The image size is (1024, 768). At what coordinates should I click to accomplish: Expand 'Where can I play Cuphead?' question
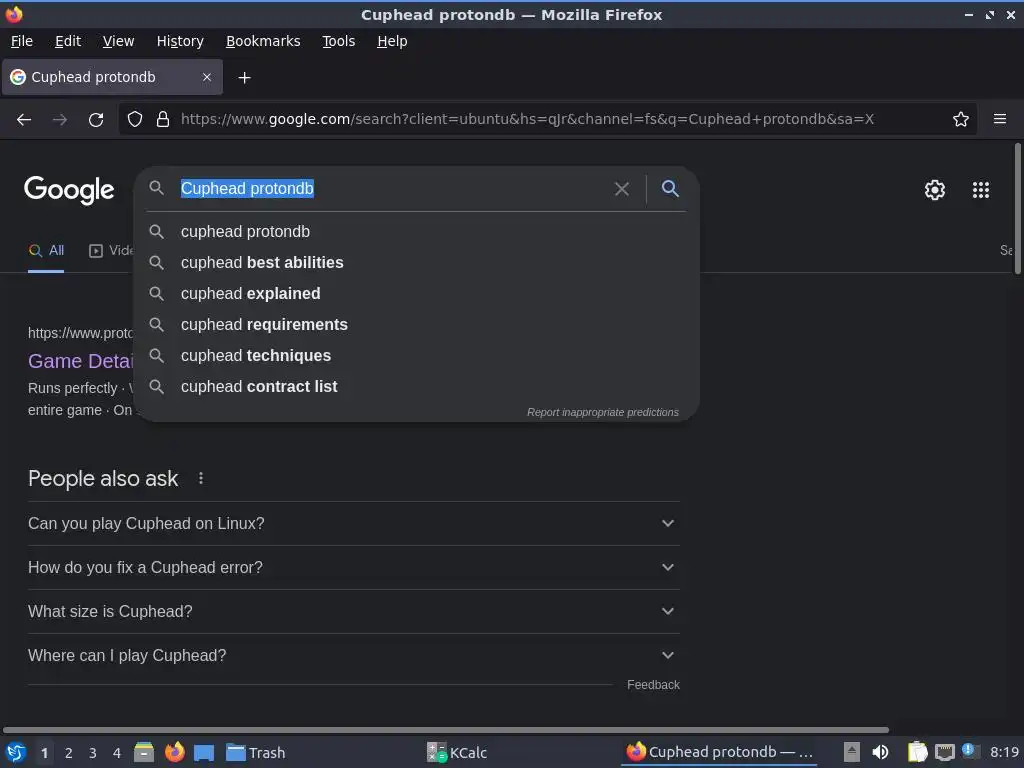353,656
